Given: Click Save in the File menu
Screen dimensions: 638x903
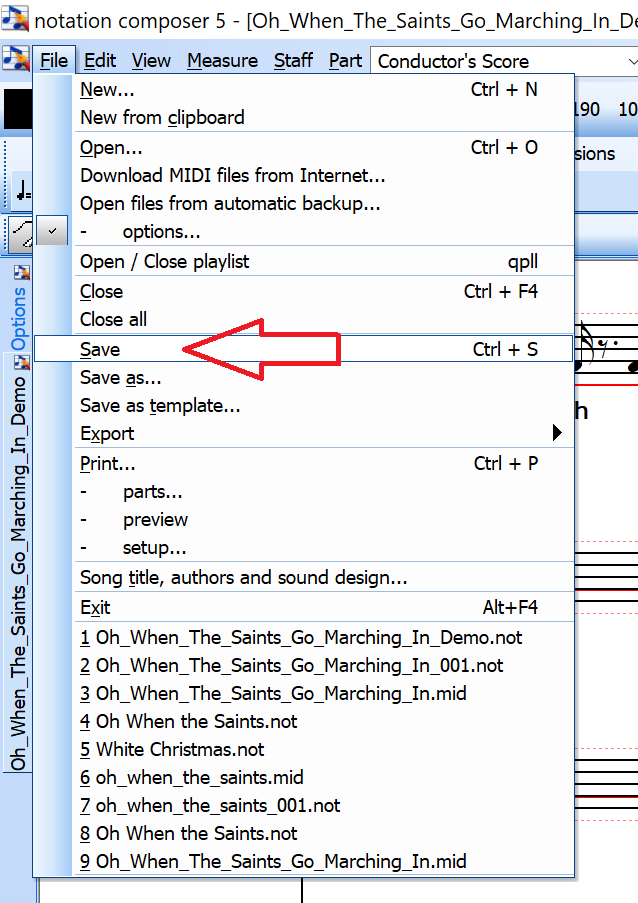Looking at the screenshot, I should pyautogui.click(x=100, y=349).
